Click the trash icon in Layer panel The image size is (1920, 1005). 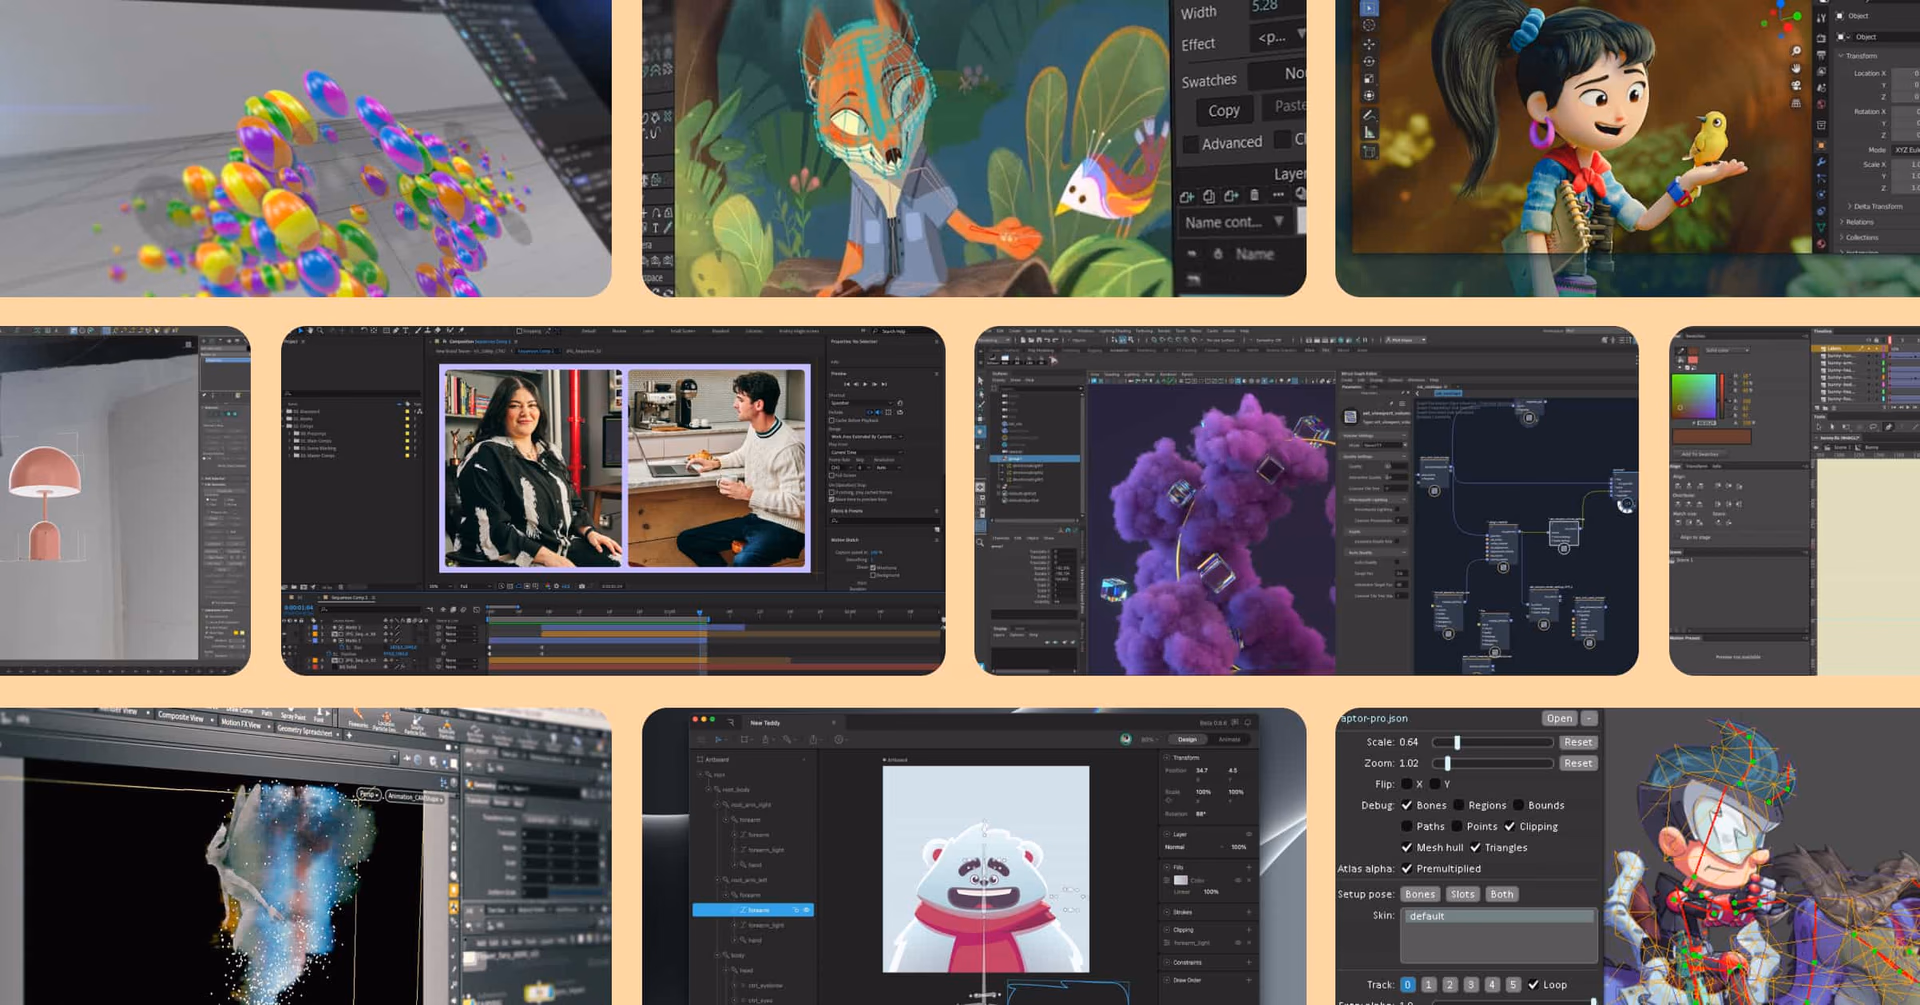click(x=1255, y=195)
